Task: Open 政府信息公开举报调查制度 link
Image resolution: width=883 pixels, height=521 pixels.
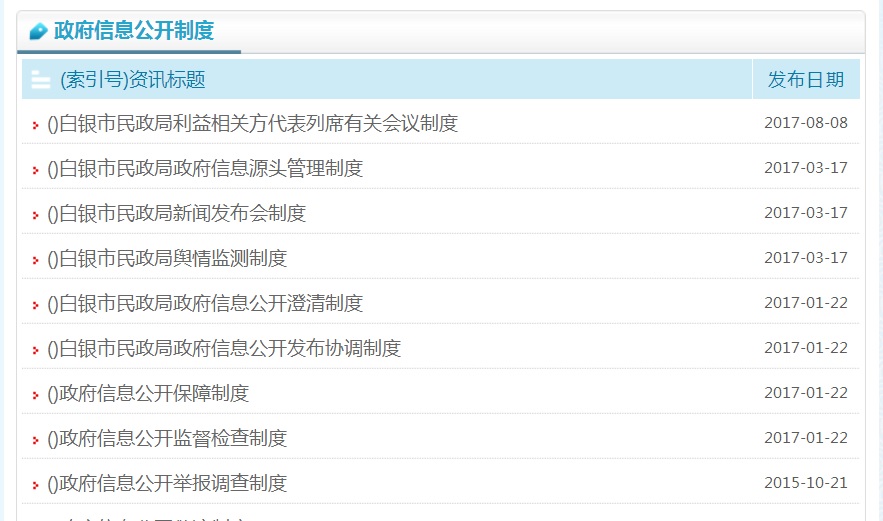Action: [x=167, y=484]
